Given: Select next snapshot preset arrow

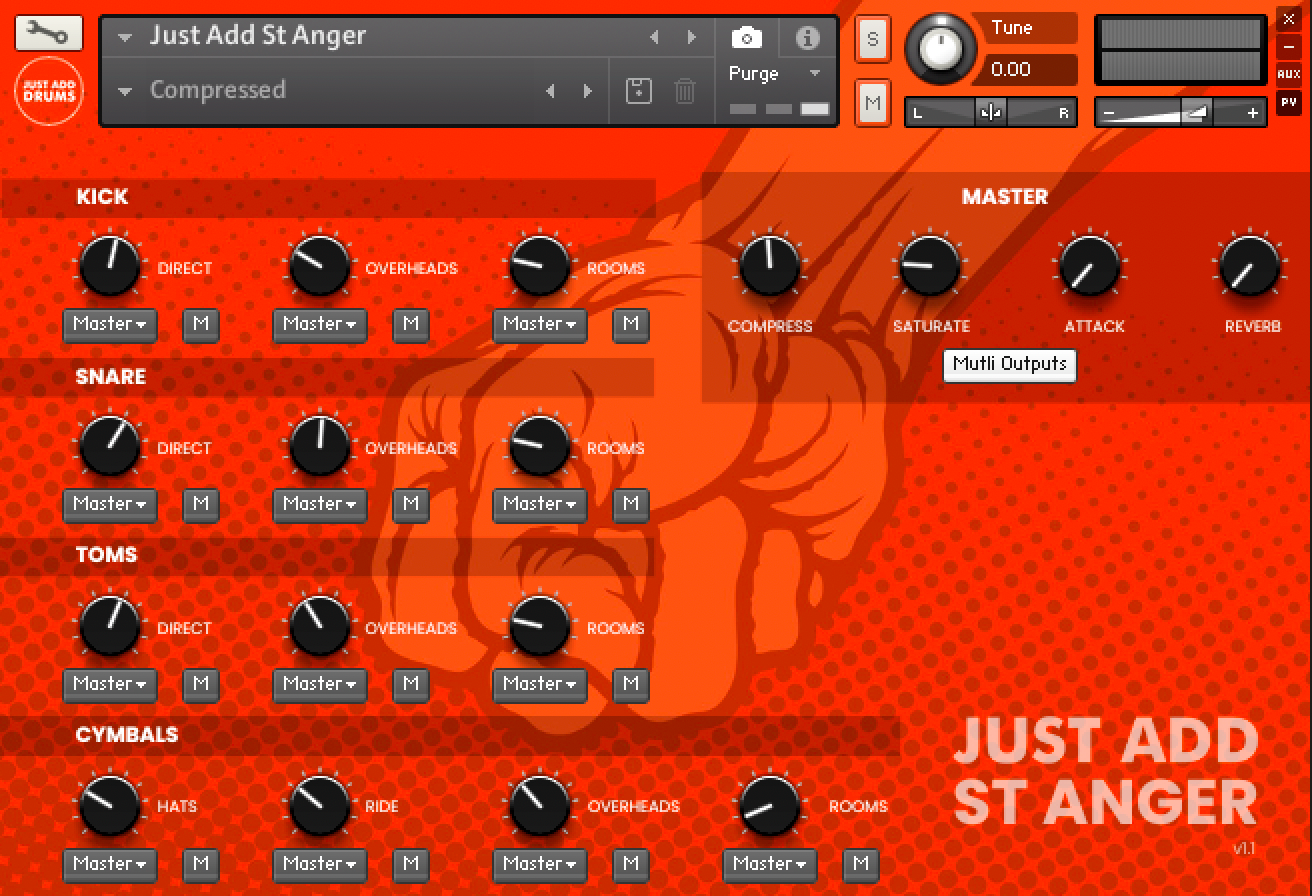Looking at the screenshot, I should [x=587, y=91].
